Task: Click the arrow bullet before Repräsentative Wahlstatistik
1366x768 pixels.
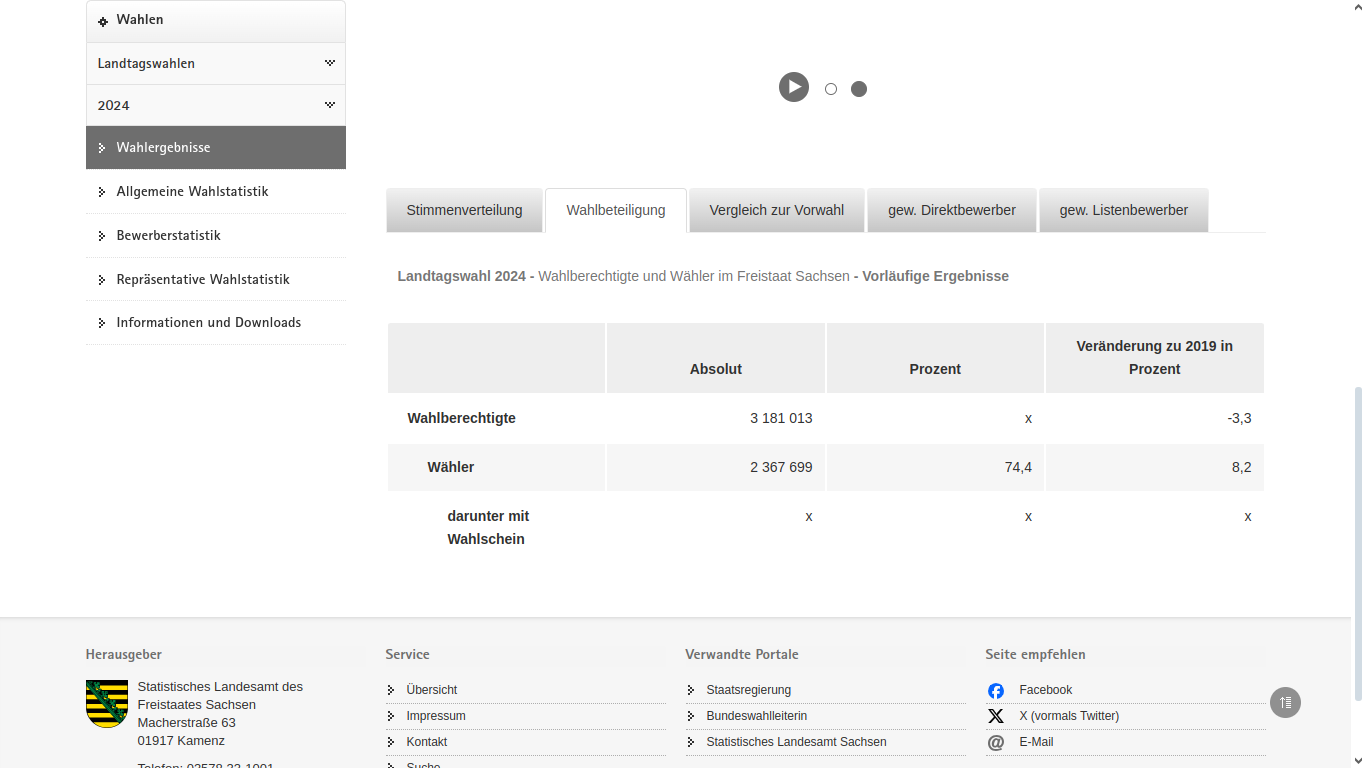Action: click(x=102, y=280)
